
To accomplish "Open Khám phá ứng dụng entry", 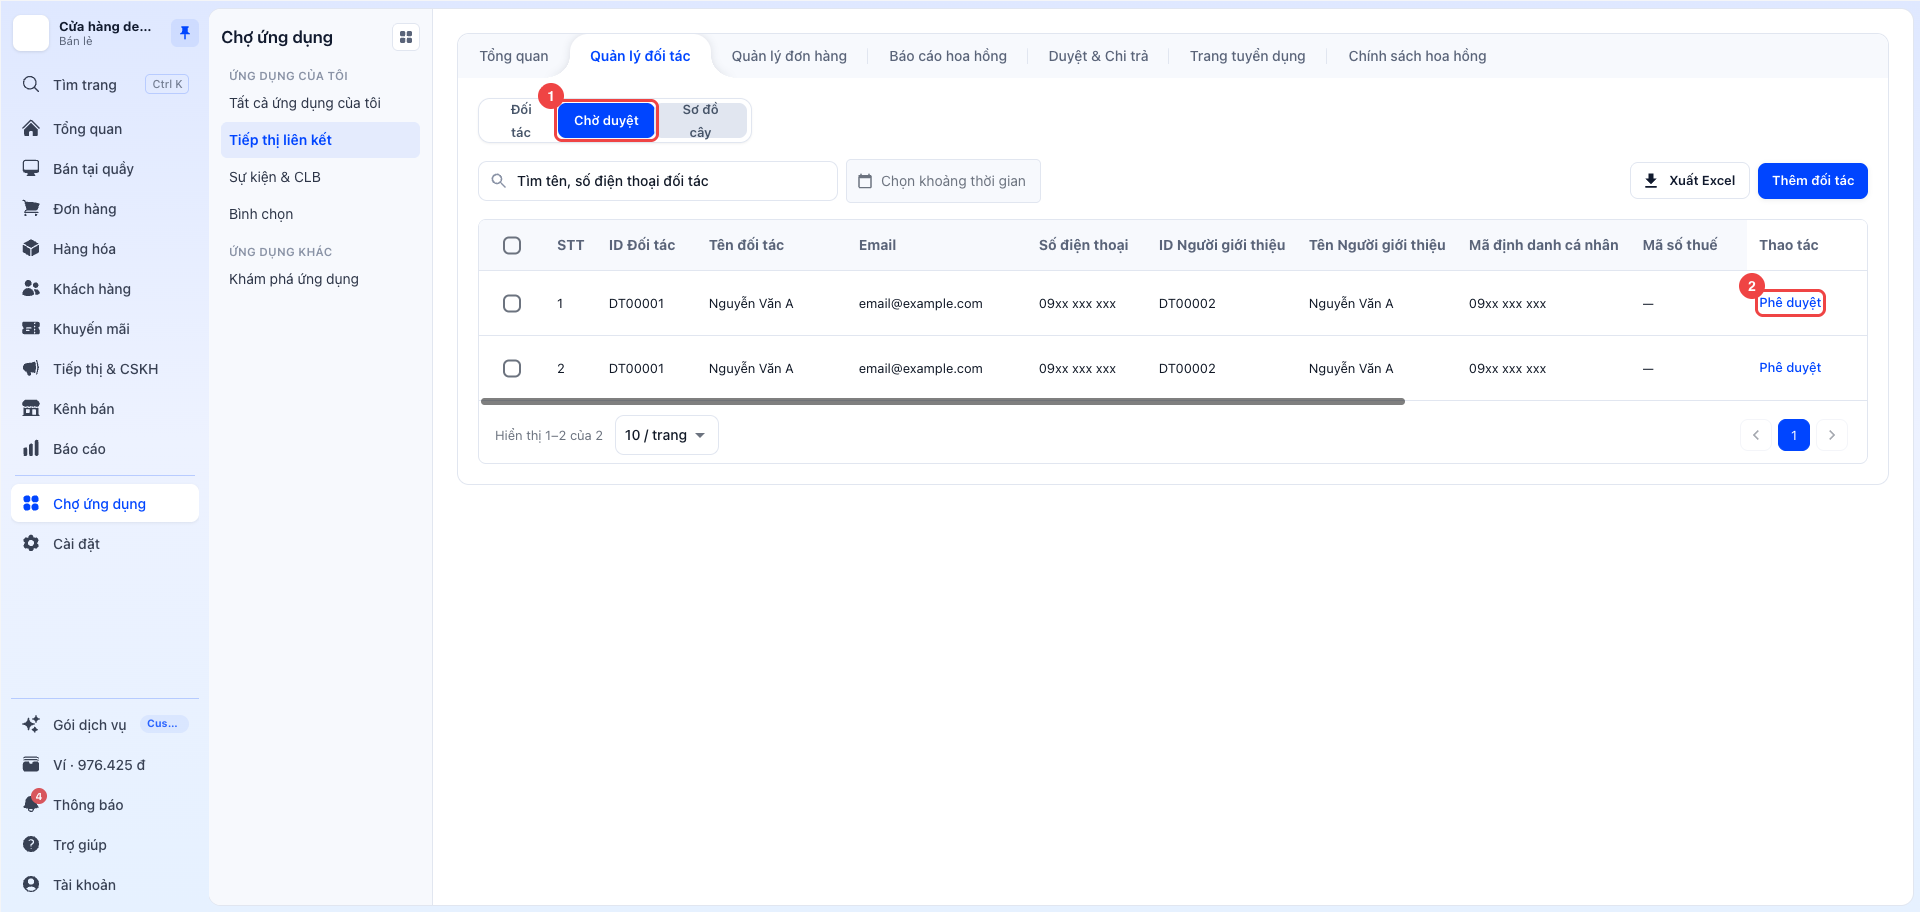I will tap(320, 279).
